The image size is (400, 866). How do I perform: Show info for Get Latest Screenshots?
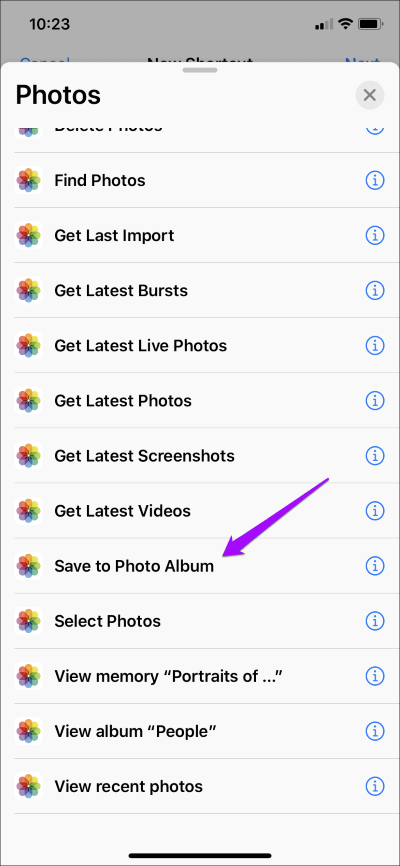click(x=375, y=456)
